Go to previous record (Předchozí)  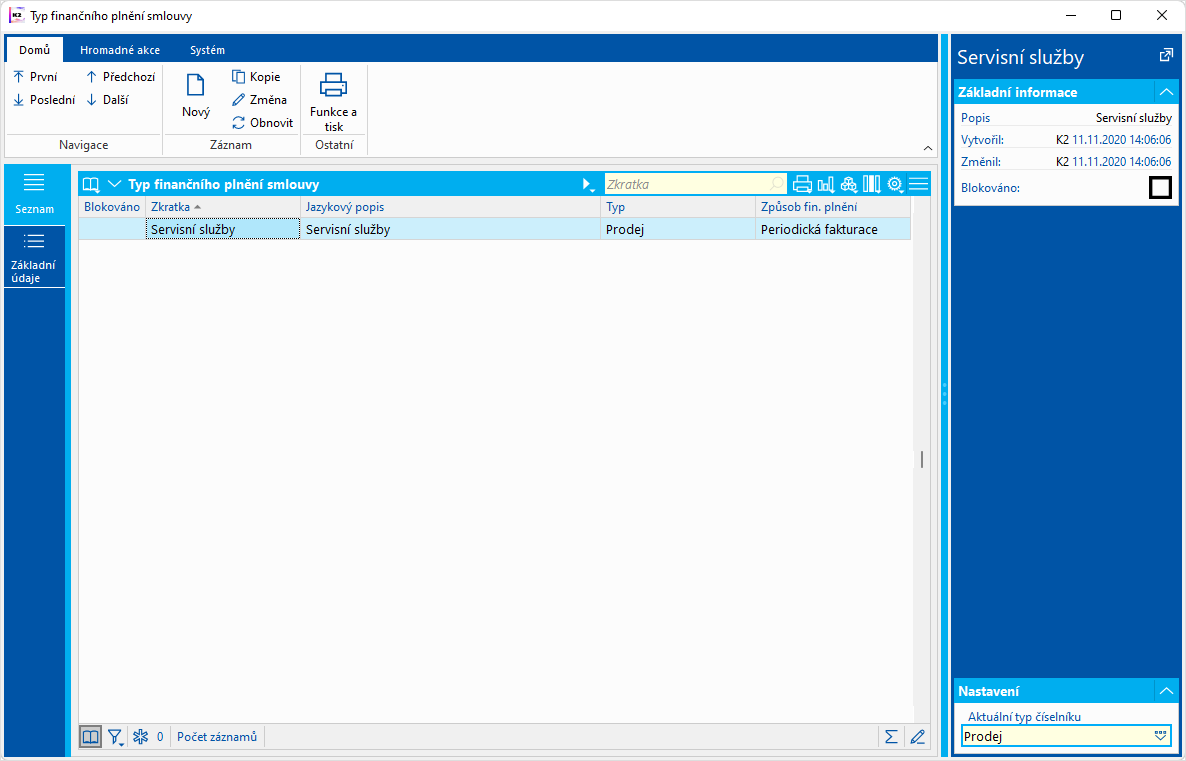coord(120,76)
